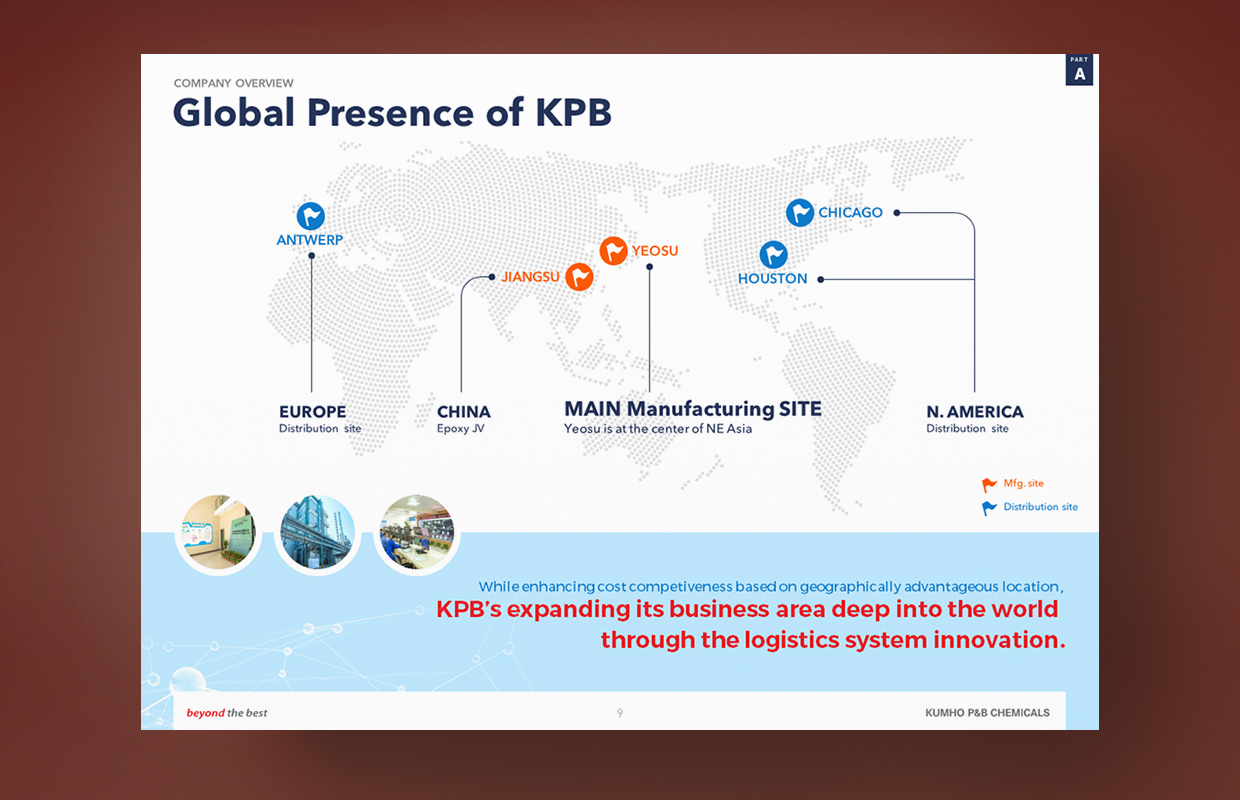Click the KUMHO P&B CHEMICALS footer text
Screen dimensions: 1240x800
tap(988, 713)
